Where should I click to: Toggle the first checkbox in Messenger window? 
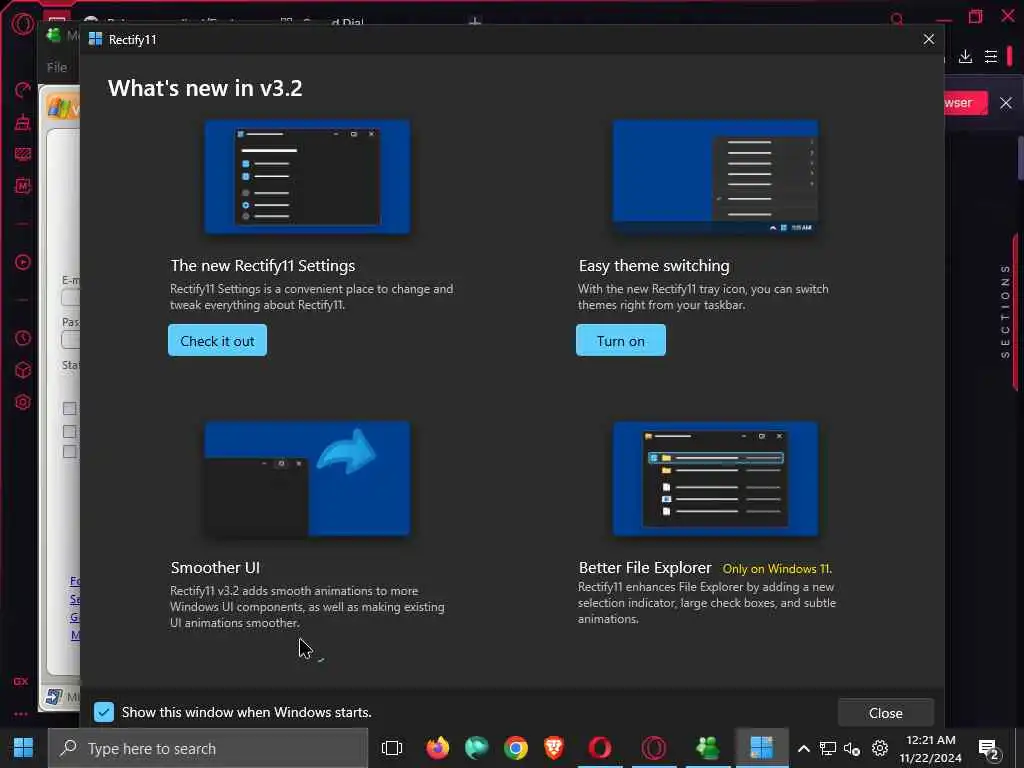[x=69, y=409]
